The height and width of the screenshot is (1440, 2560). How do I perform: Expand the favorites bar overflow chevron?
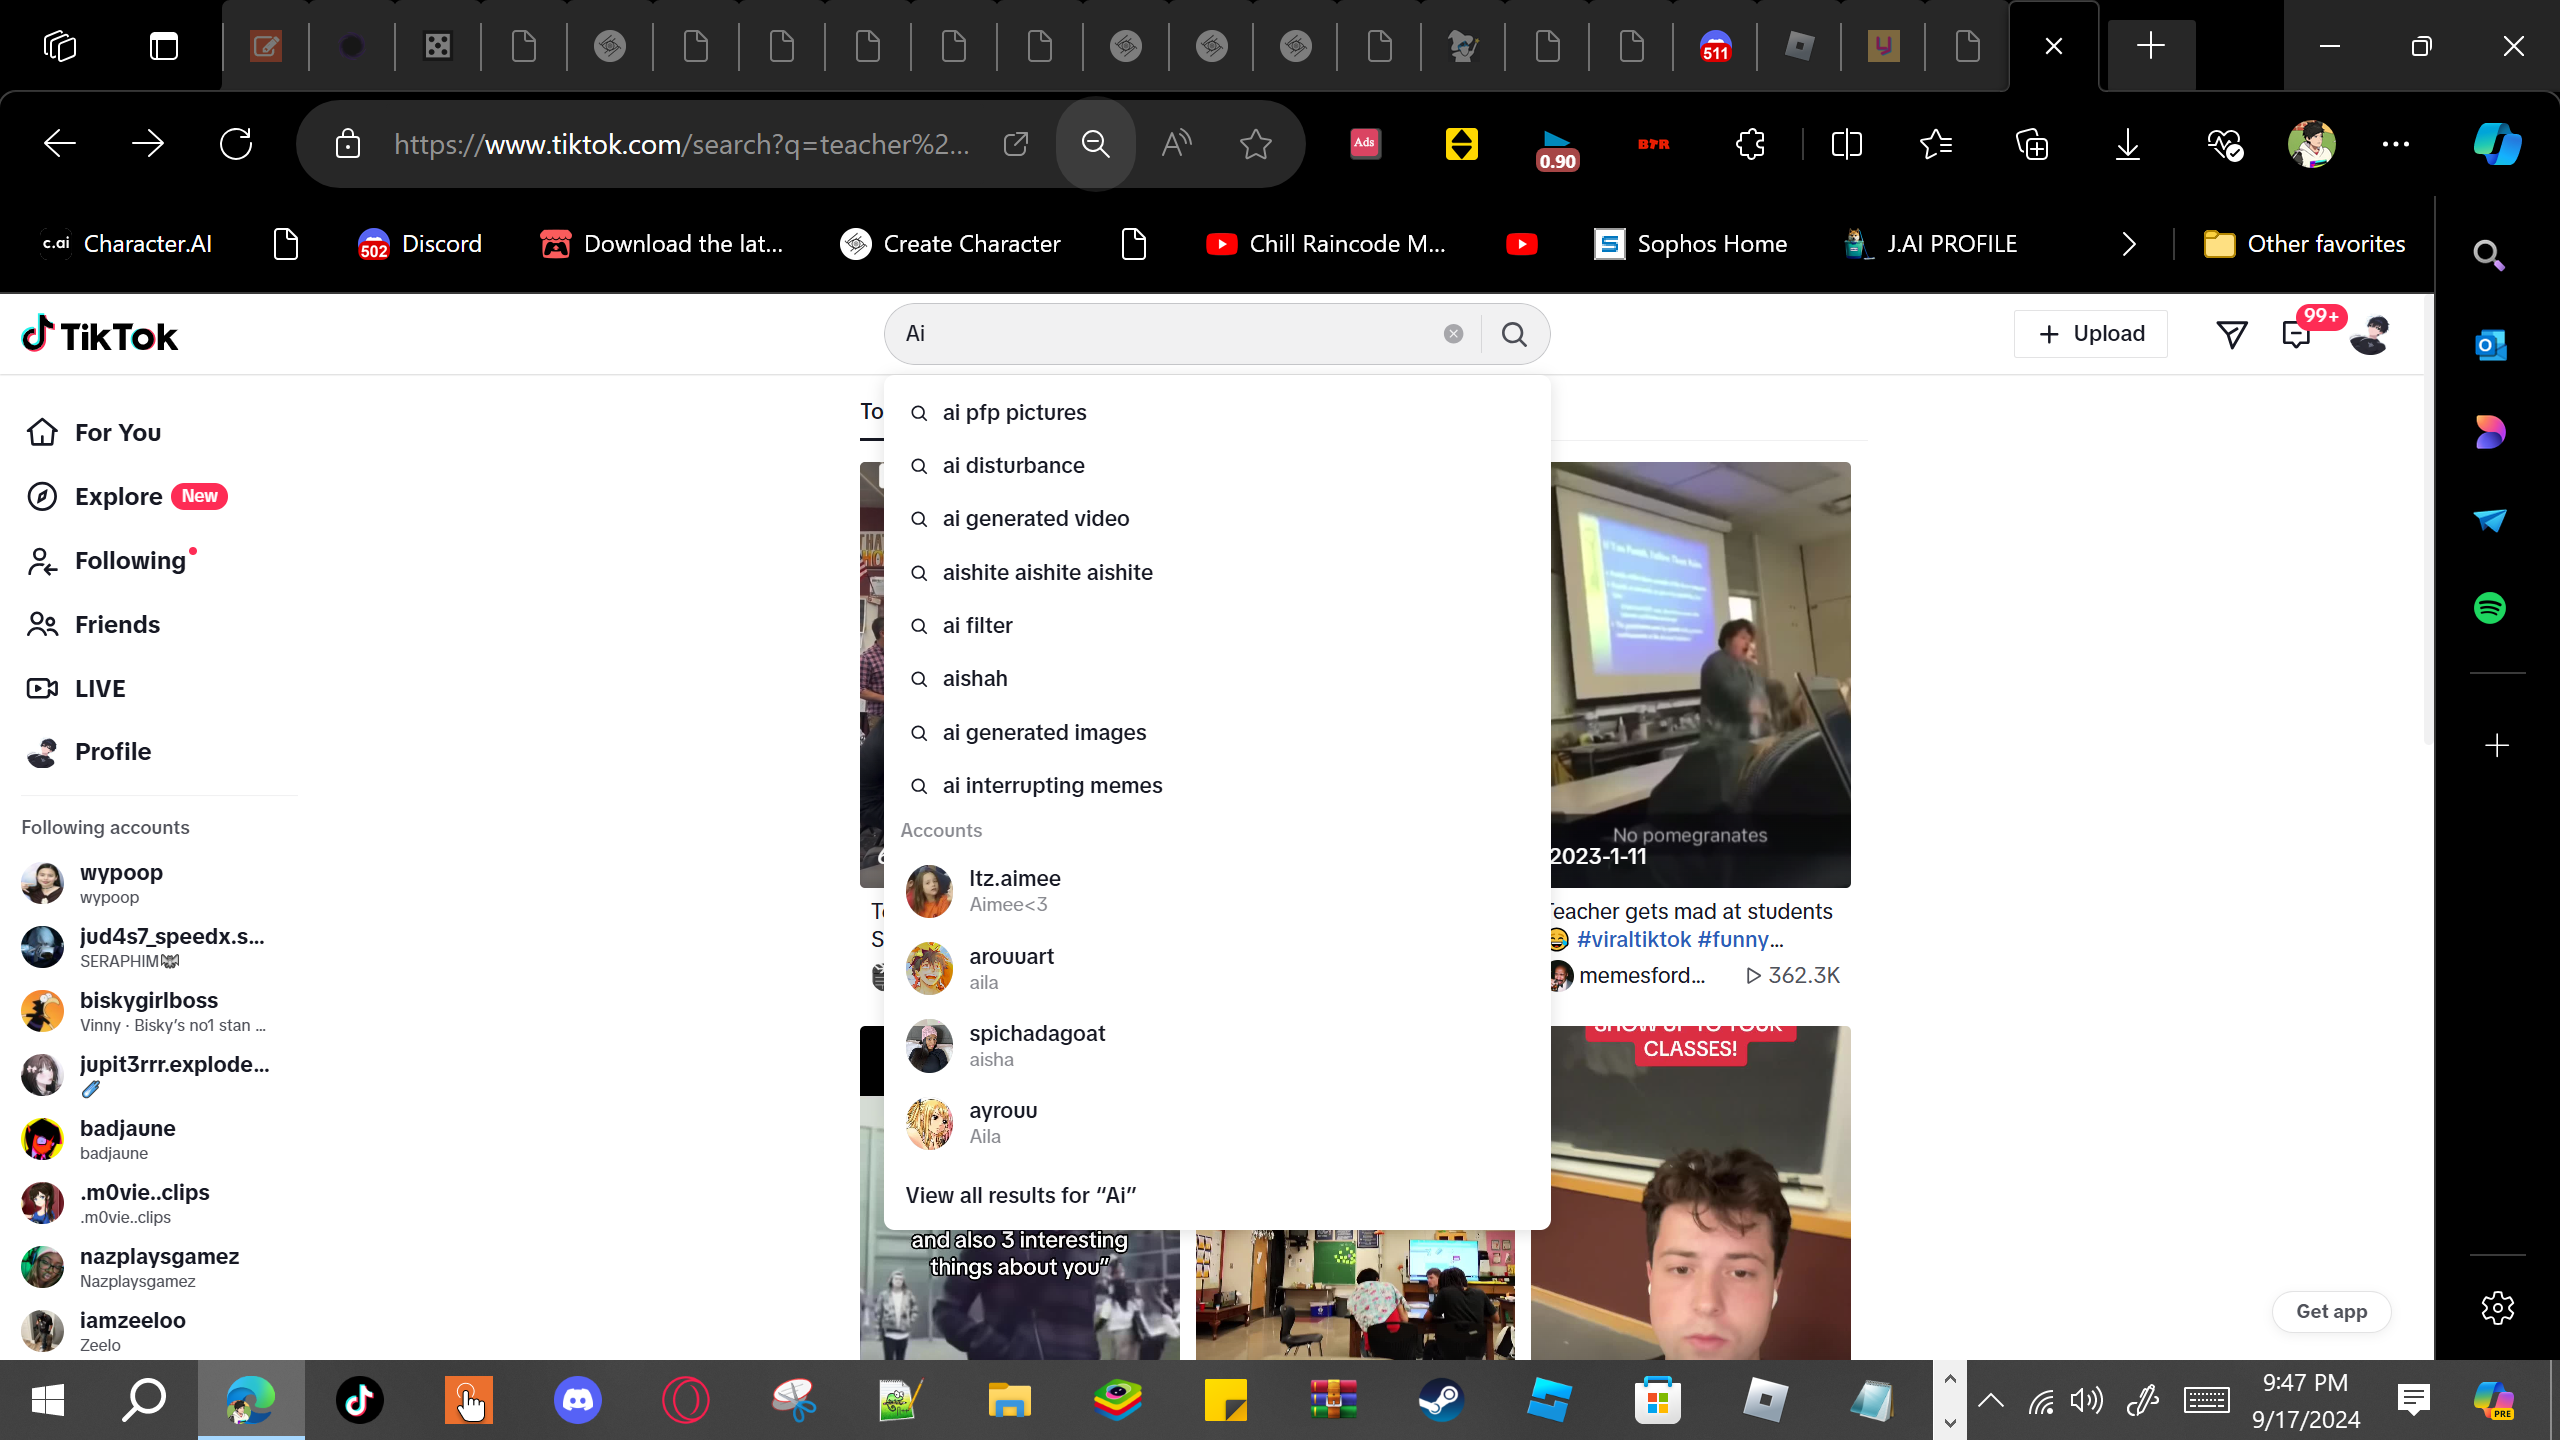(x=2129, y=244)
